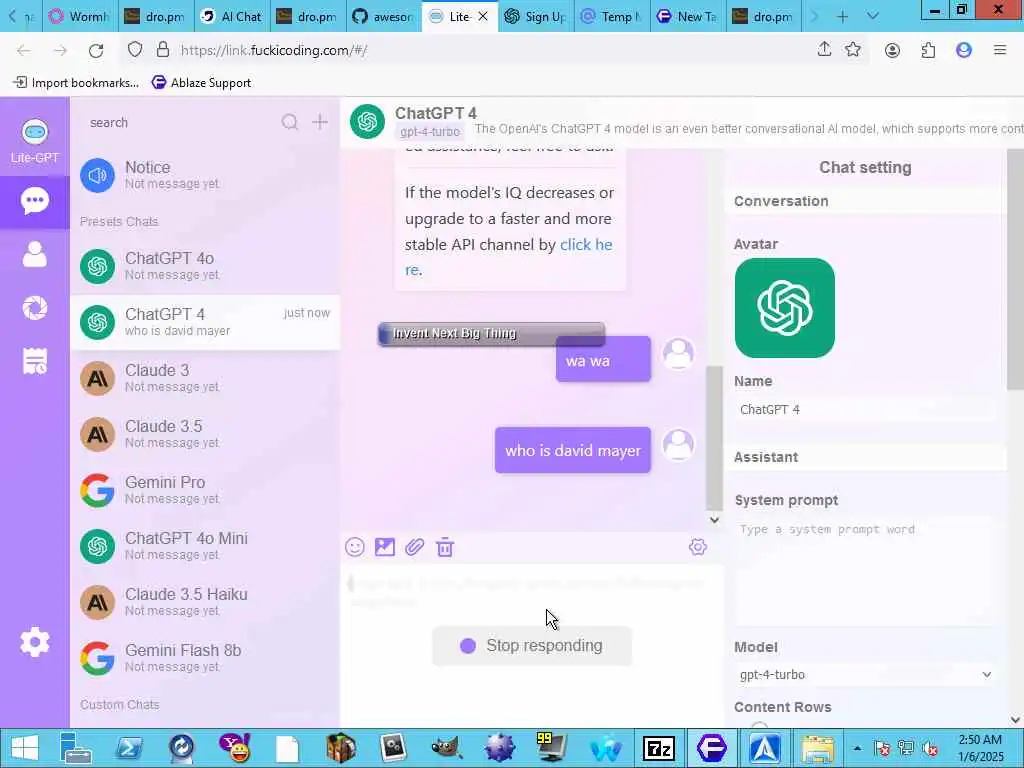Select ChatGPT 4o preset chat

pyautogui.click(x=205, y=266)
